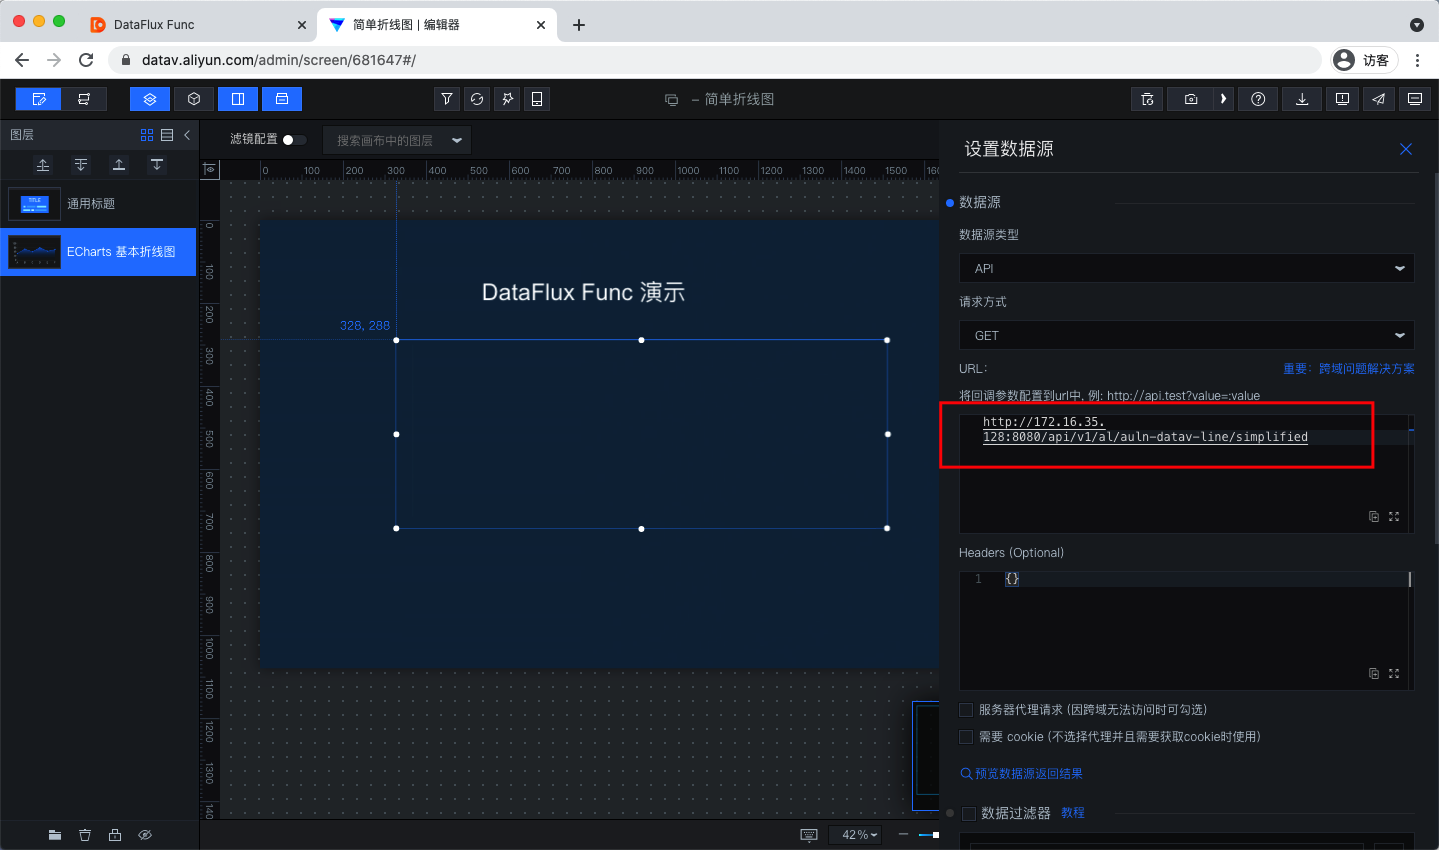Image resolution: width=1439 pixels, height=850 pixels.
Task: Toggle the 滤镜配置 switch
Action: pyautogui.click(x=294, y=140)
